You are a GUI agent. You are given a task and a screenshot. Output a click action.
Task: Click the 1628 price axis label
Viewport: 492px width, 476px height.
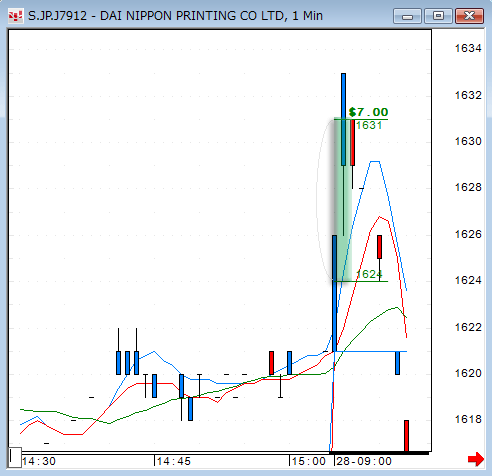point(468,187)
